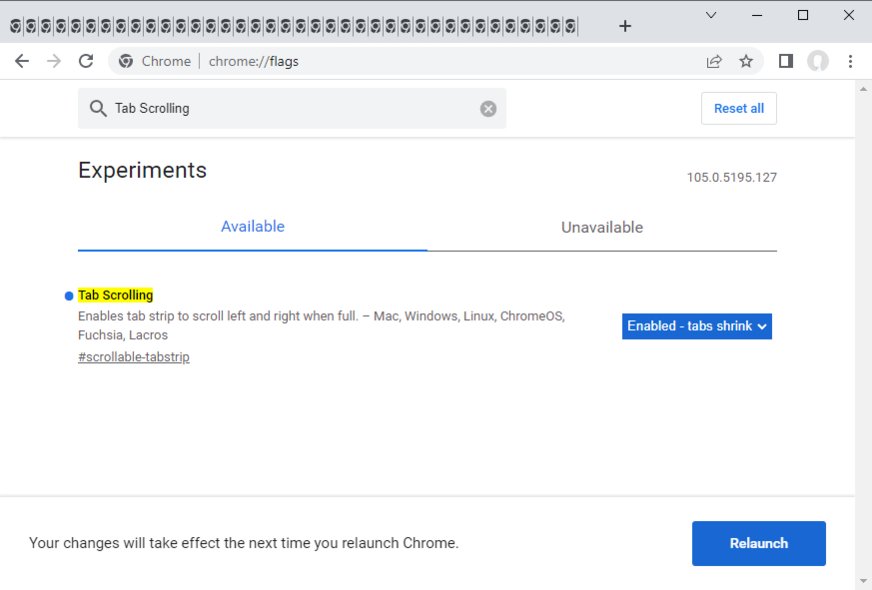Expand the Enabled - tabs shrink dropdown
The image size is (872, 590).
[697, 326]
